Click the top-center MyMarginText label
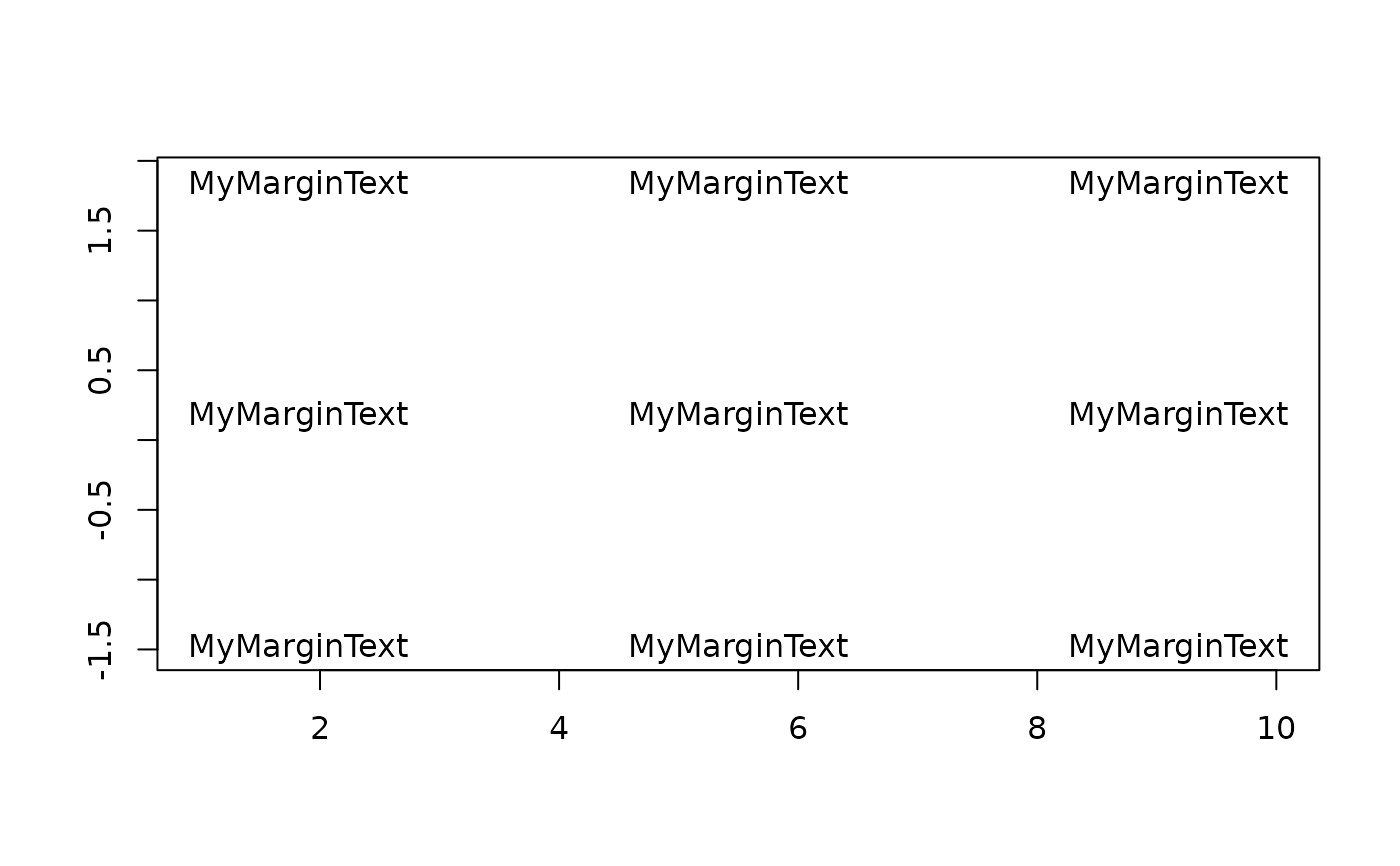The height and width of the screenshot is (866, 1400). [738, 184]
